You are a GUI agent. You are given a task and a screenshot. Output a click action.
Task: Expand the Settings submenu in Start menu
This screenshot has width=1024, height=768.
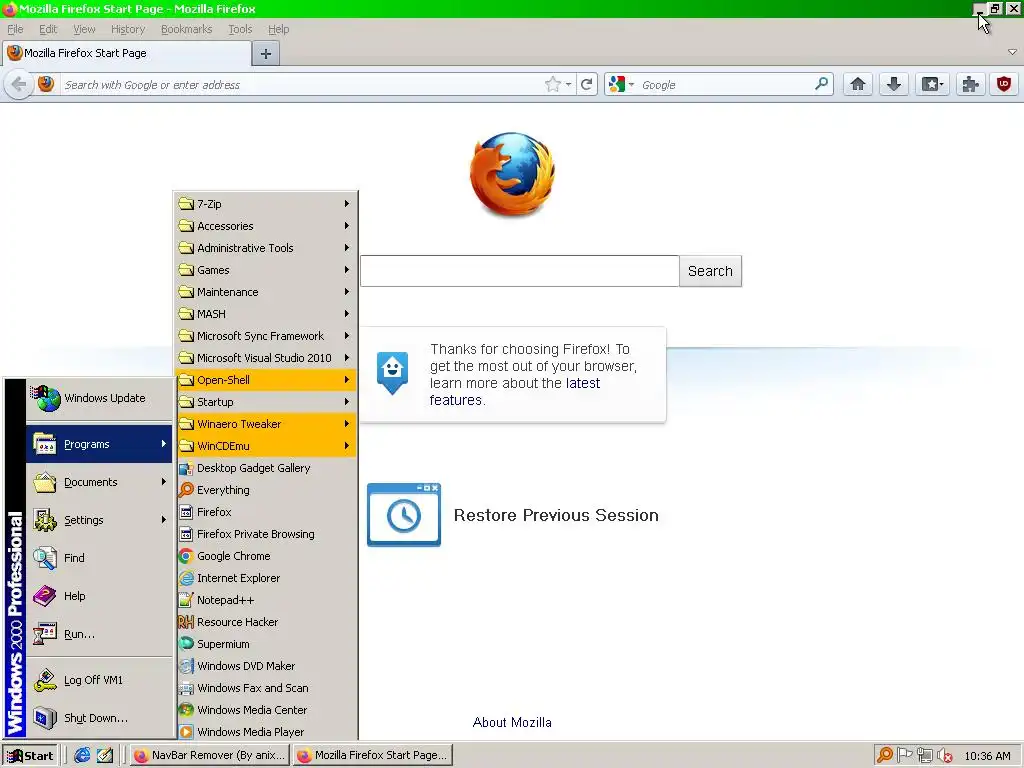click(x=99, y=520)
